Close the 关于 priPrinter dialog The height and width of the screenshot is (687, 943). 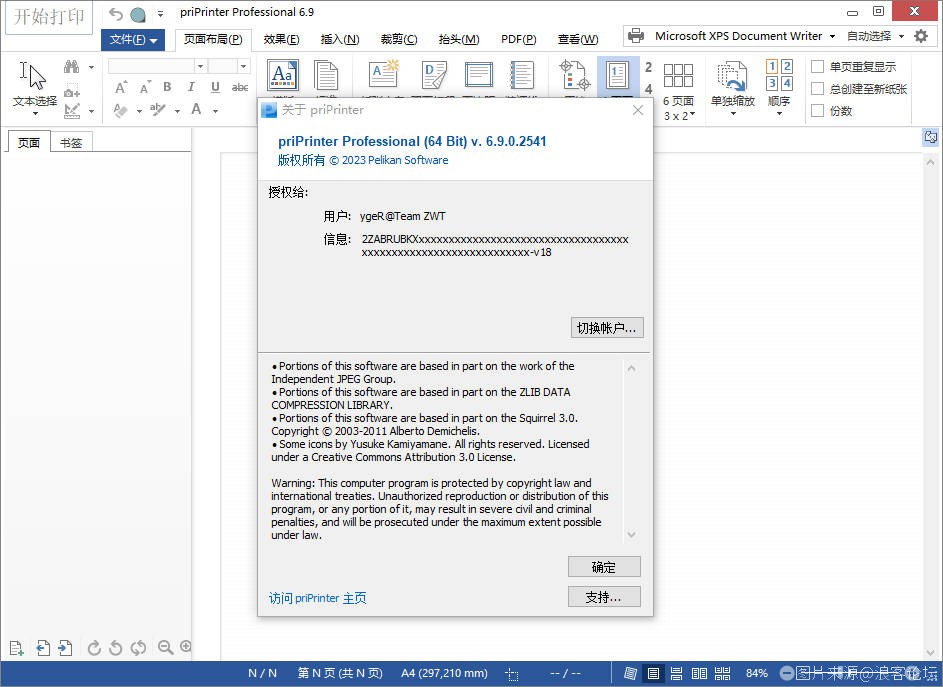click(x=638, y=110)
